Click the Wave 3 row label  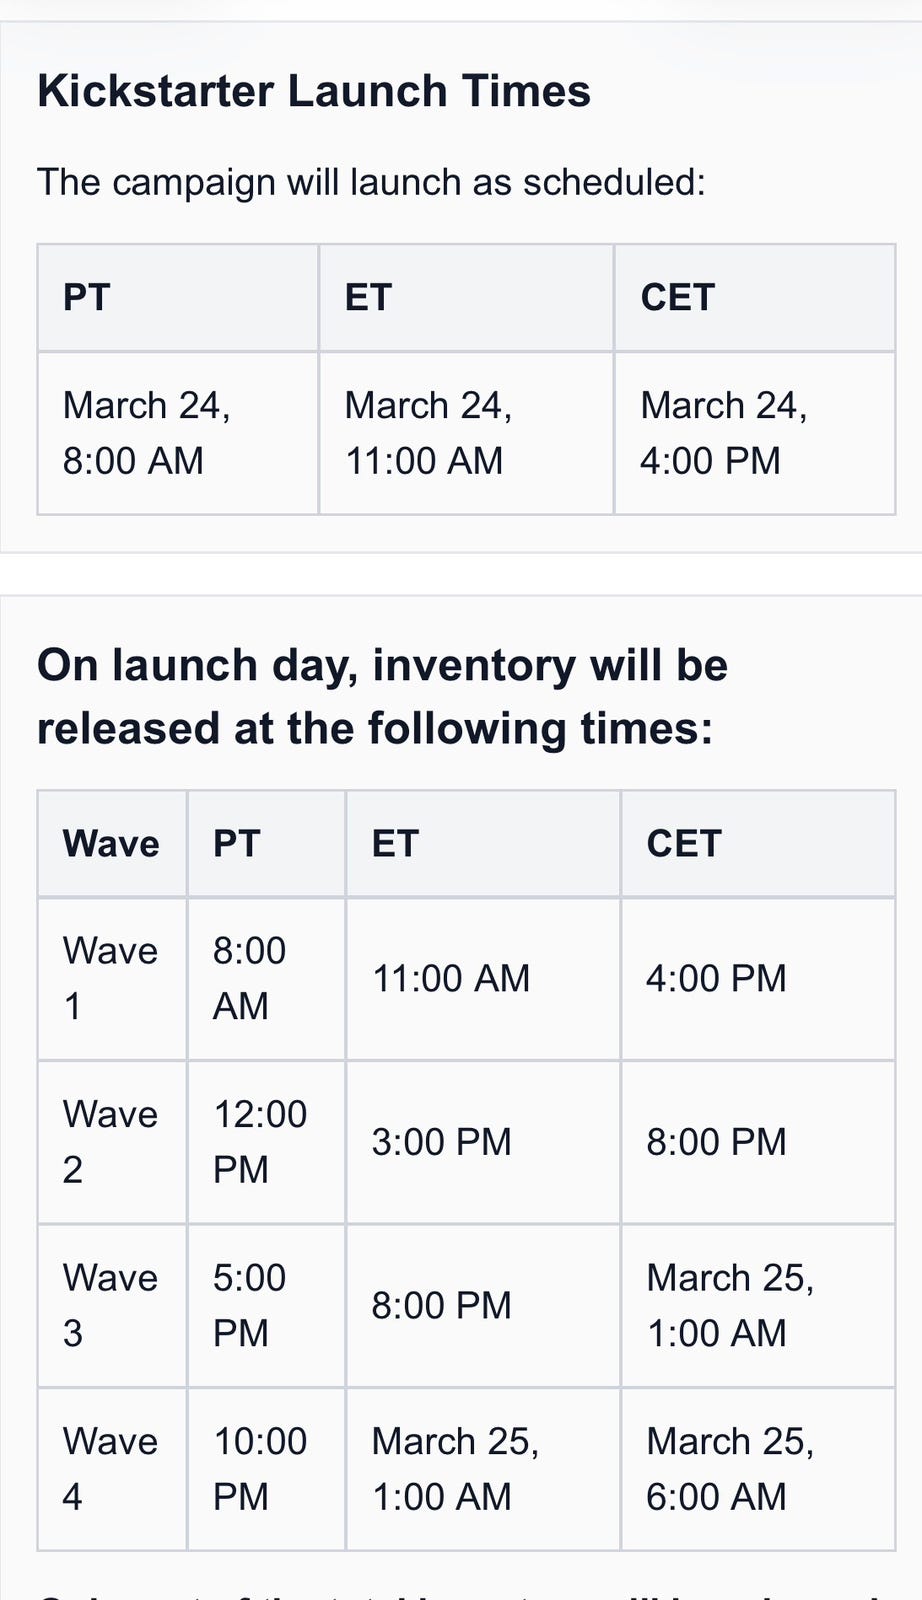(110, 1305)
